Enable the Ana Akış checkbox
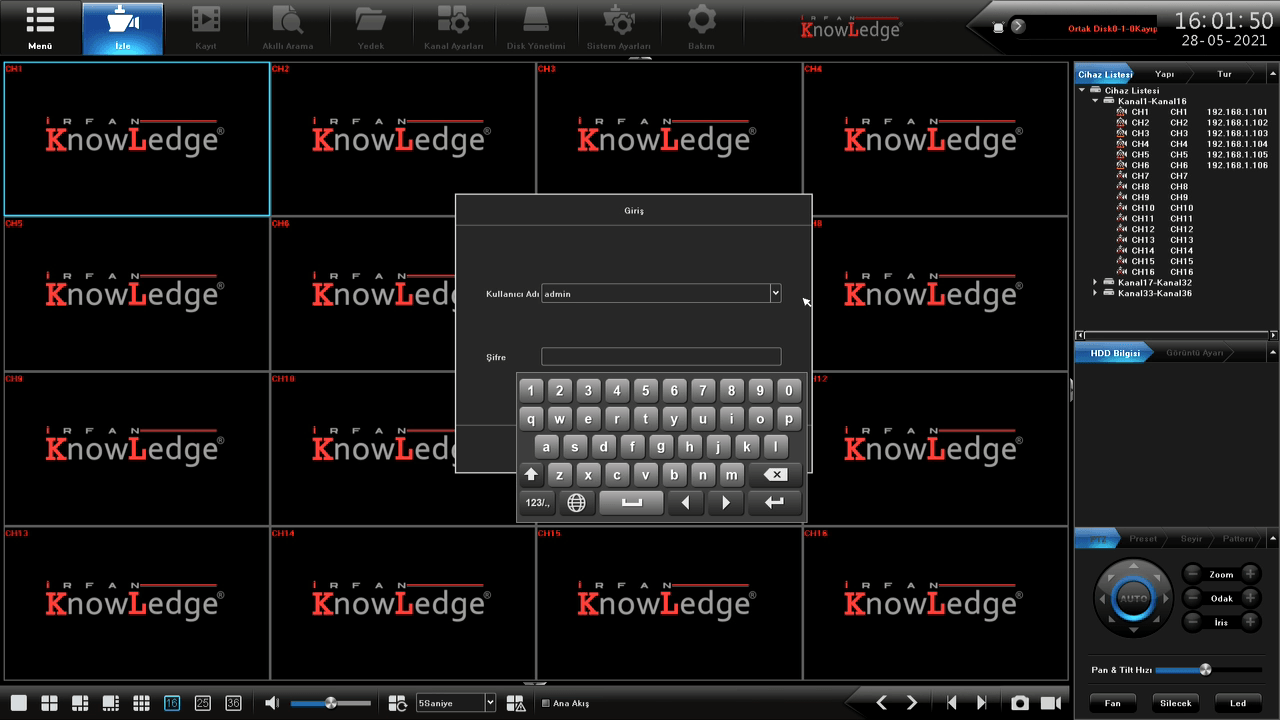 coord(545,703)
